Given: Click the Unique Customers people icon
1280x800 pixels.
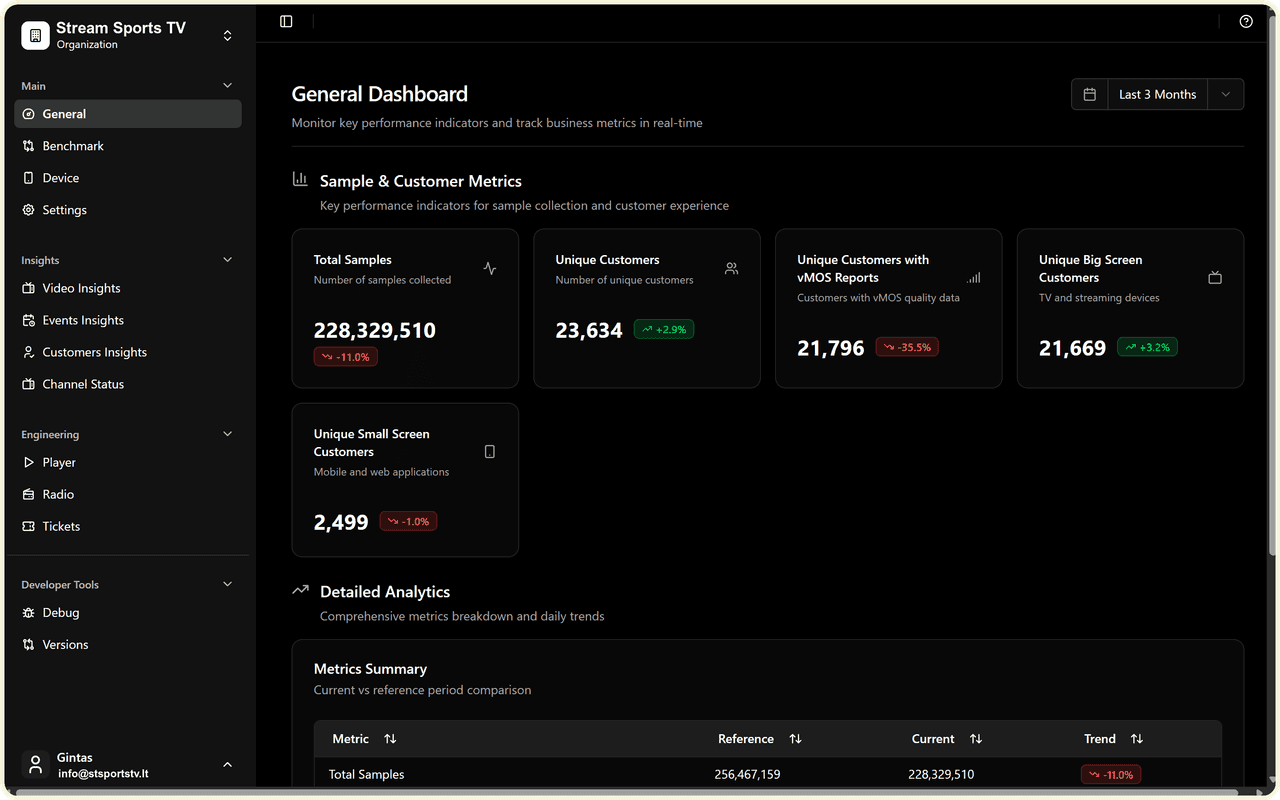Looking at the screenshot, I should [732, 268].
